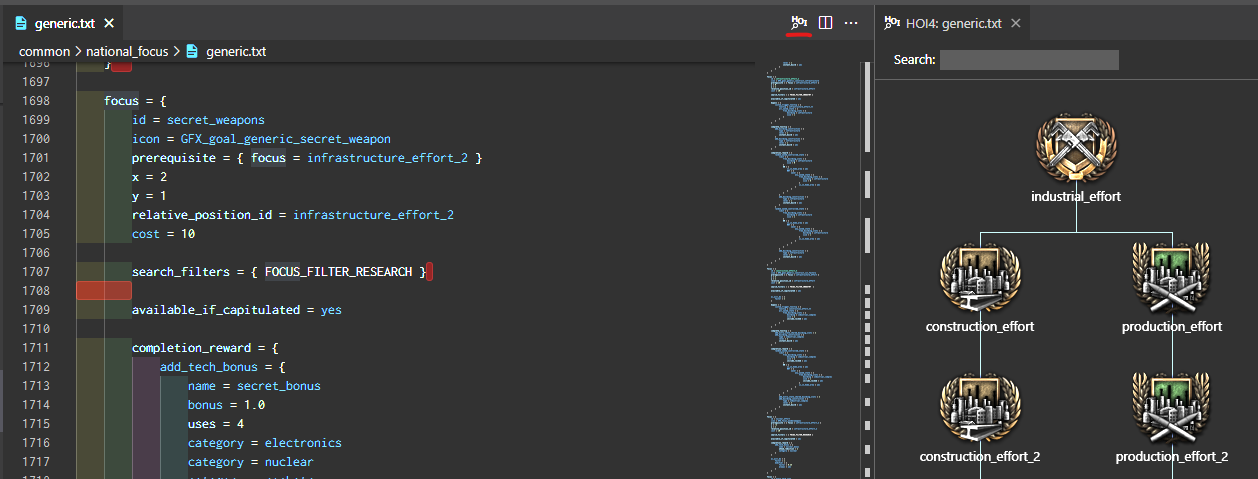Open the generic.txt breadcrumb item
The image size is (1258, 479).
pyautogui.click(x=236, y=51)
